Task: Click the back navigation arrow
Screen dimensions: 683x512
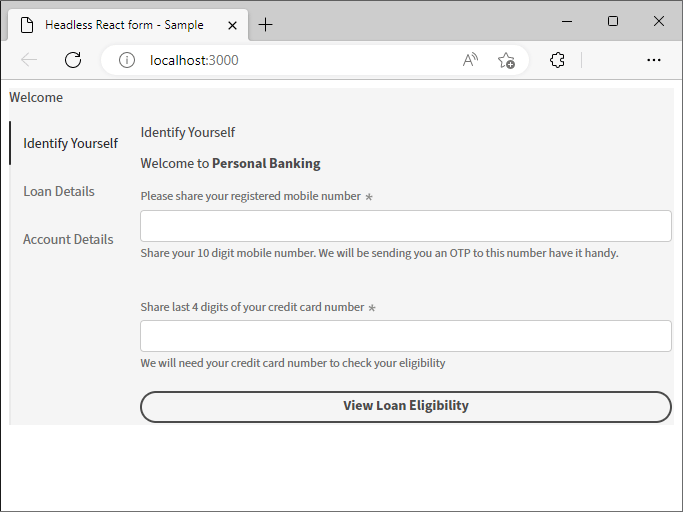Action: (x=29, y=60)
